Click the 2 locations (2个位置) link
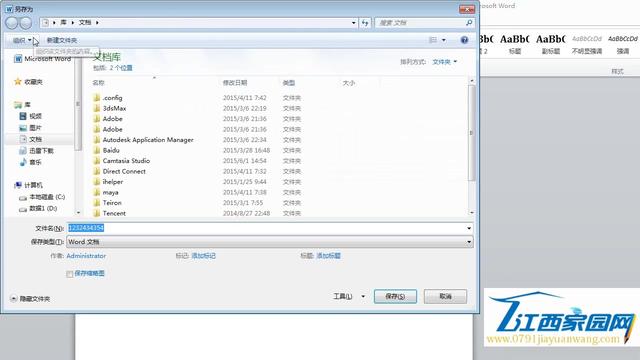The image size is (640, 360). 121,68
